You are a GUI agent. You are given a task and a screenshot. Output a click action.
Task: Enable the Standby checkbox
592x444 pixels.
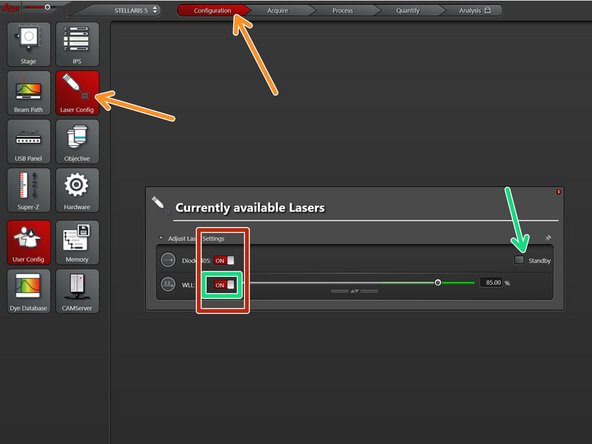click(519, 260)
